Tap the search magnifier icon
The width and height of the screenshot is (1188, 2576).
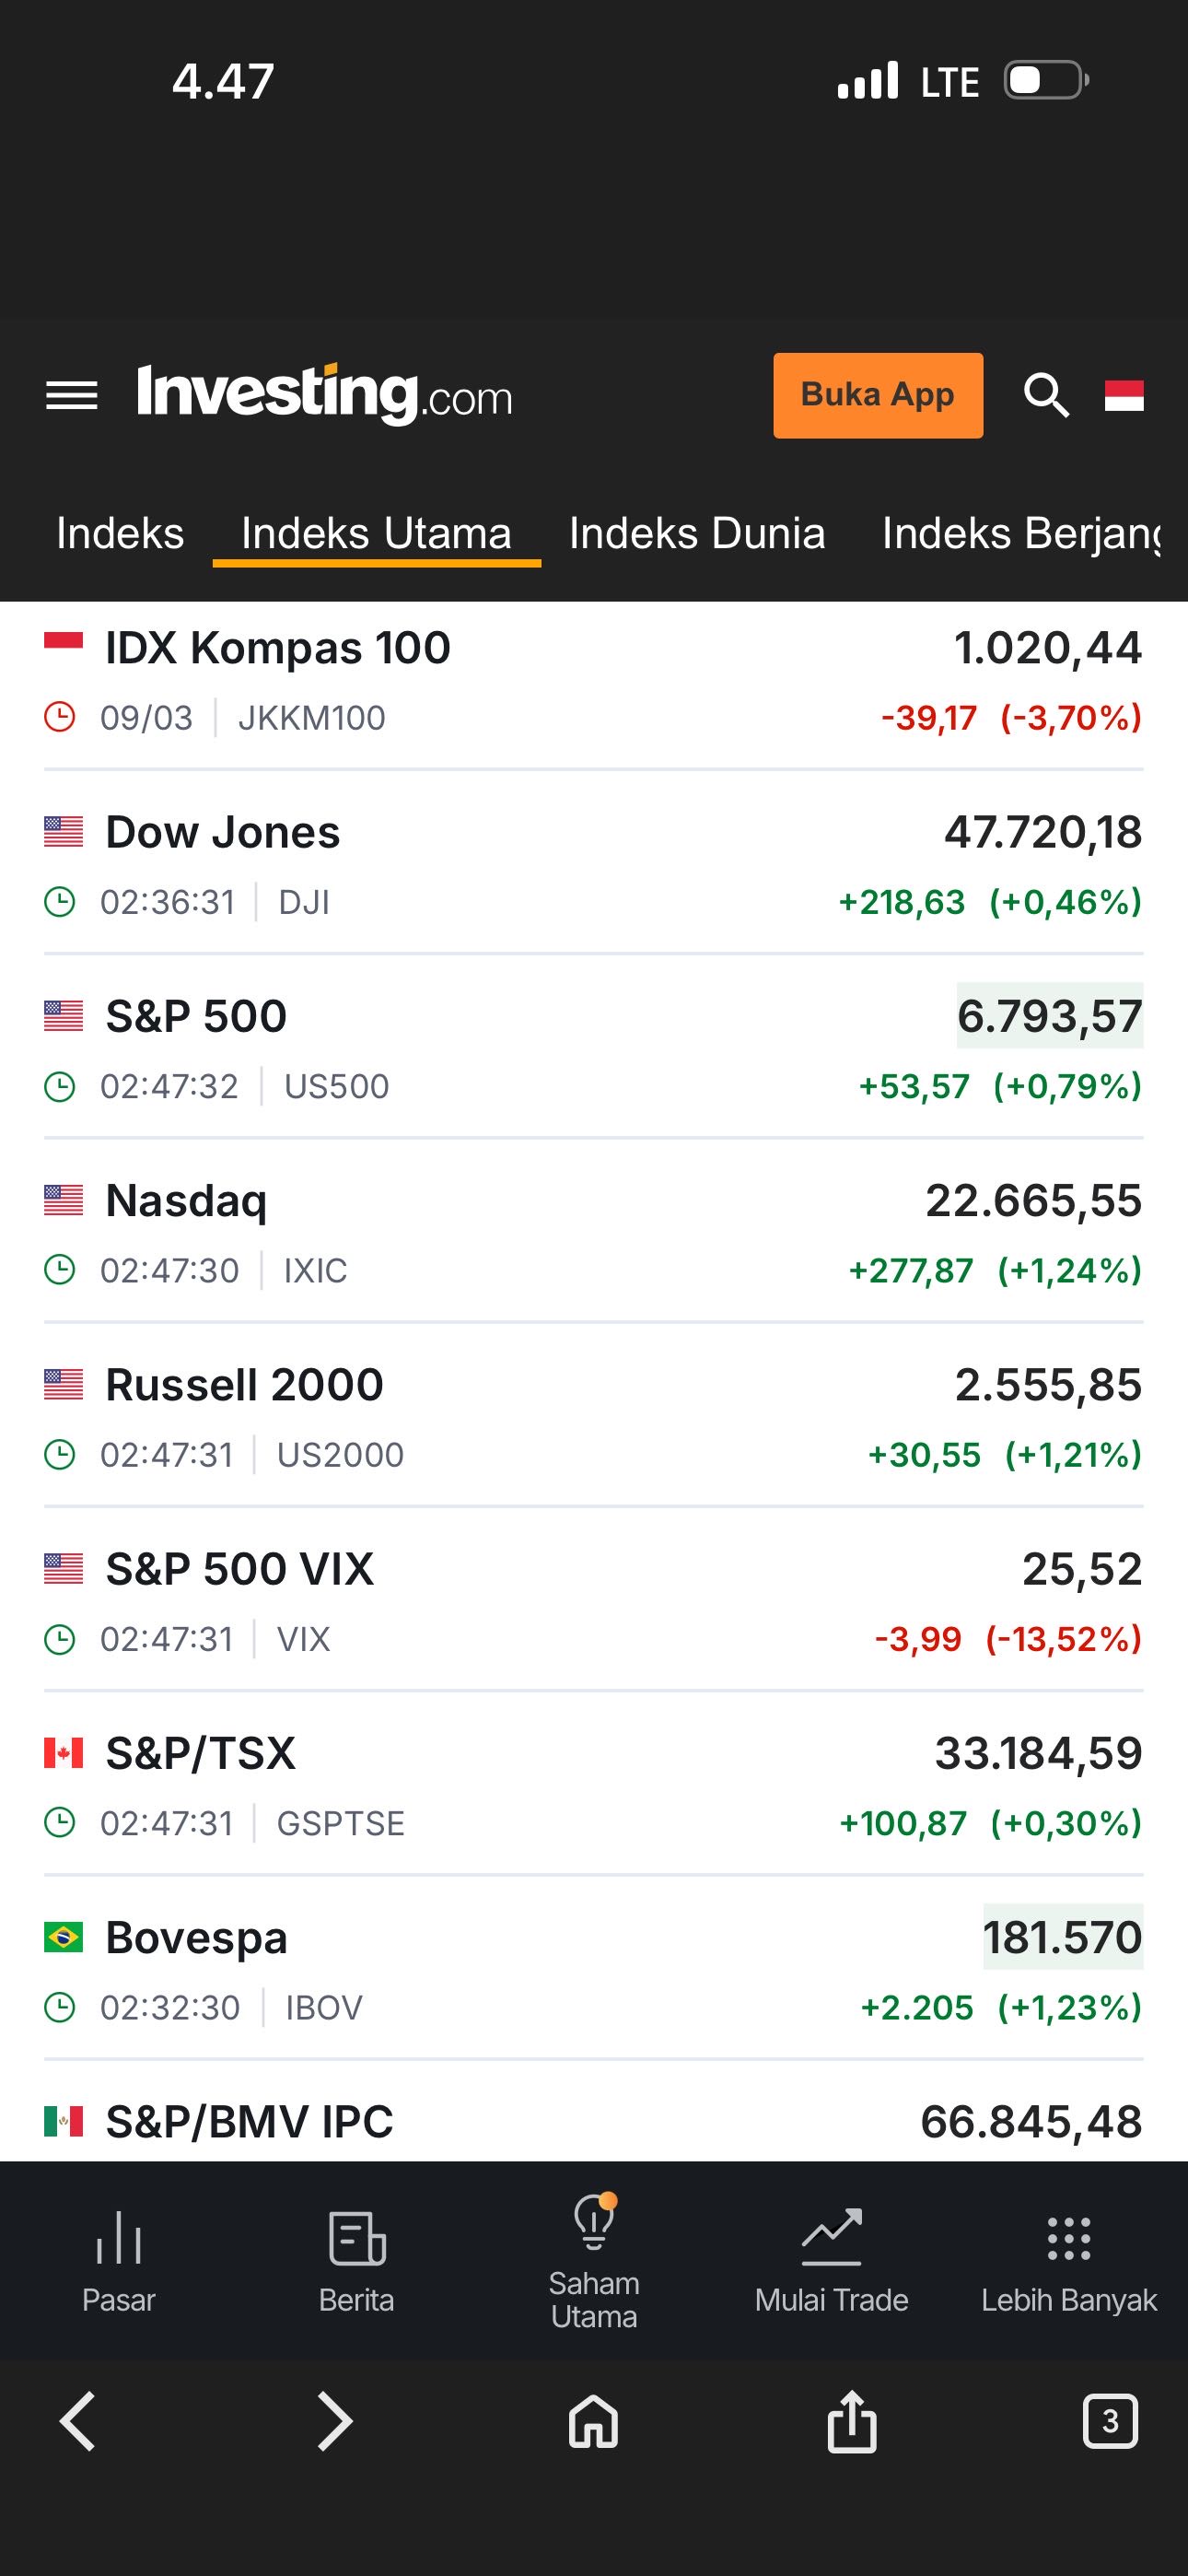pos(1046,395)
